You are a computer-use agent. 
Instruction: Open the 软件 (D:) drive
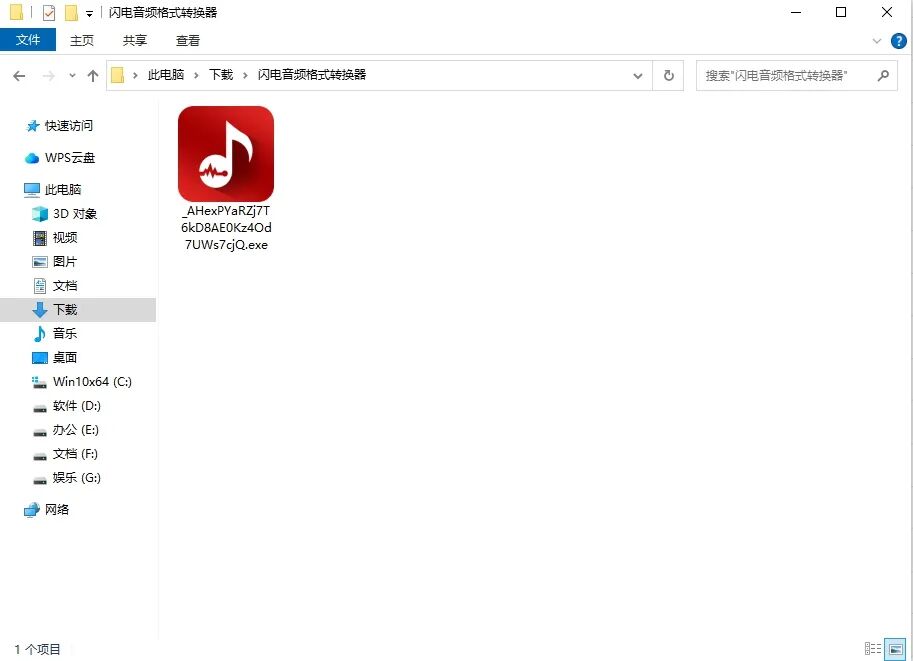(76, 406)
